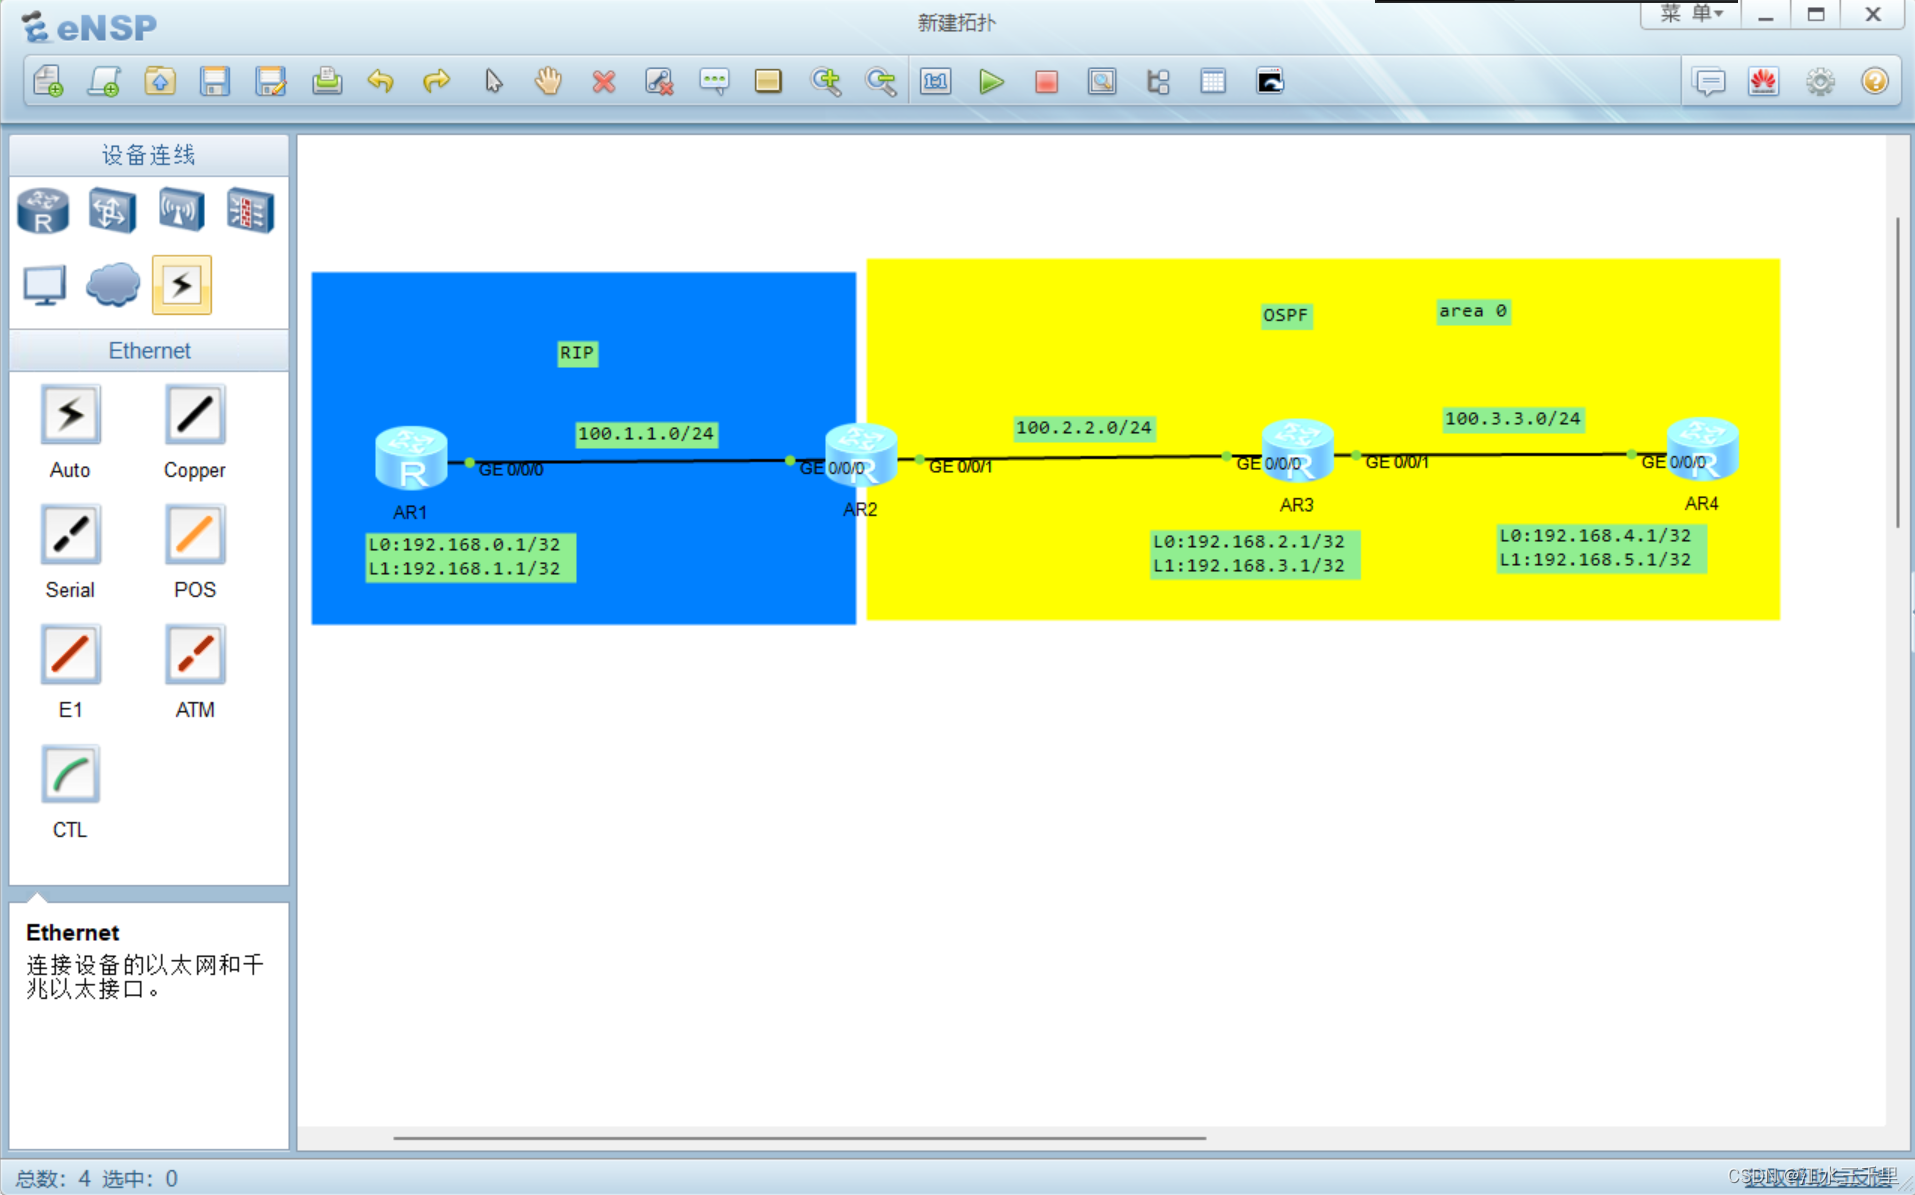Click the 设备连线 panel header
This screenshot has height=1195, width=1915.
(149, 155)
